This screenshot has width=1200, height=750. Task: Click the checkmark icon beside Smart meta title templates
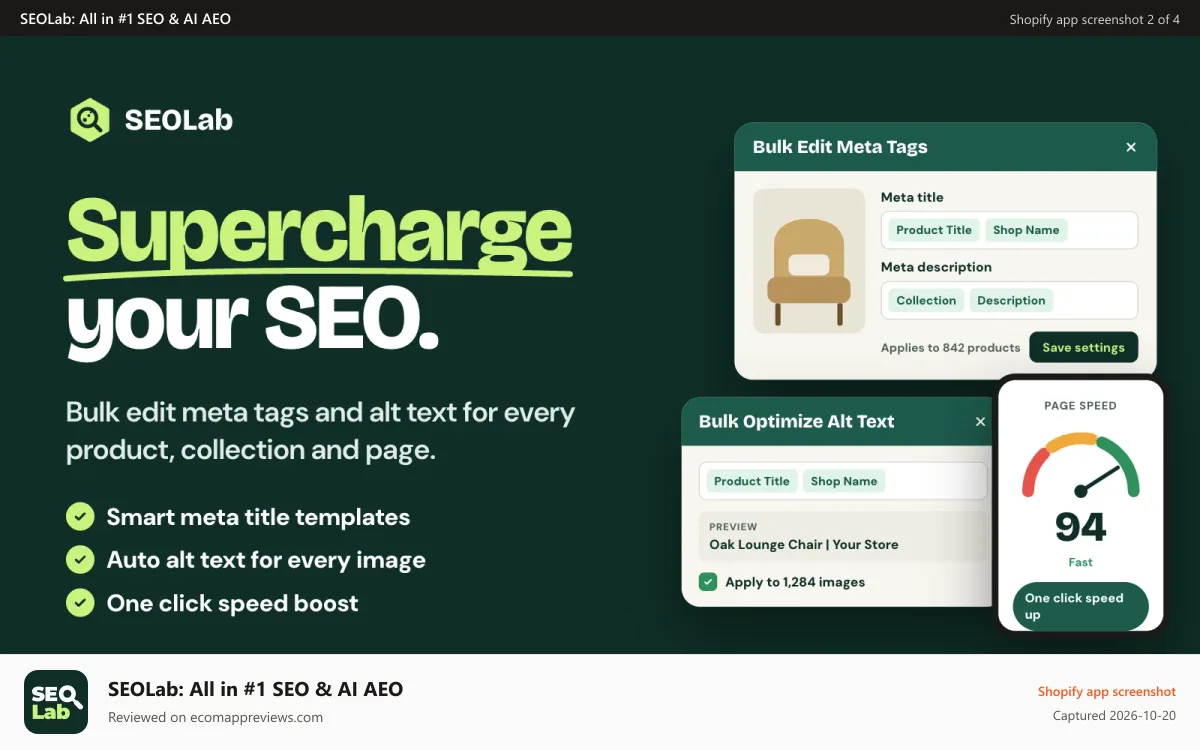(x=80, y=517)
